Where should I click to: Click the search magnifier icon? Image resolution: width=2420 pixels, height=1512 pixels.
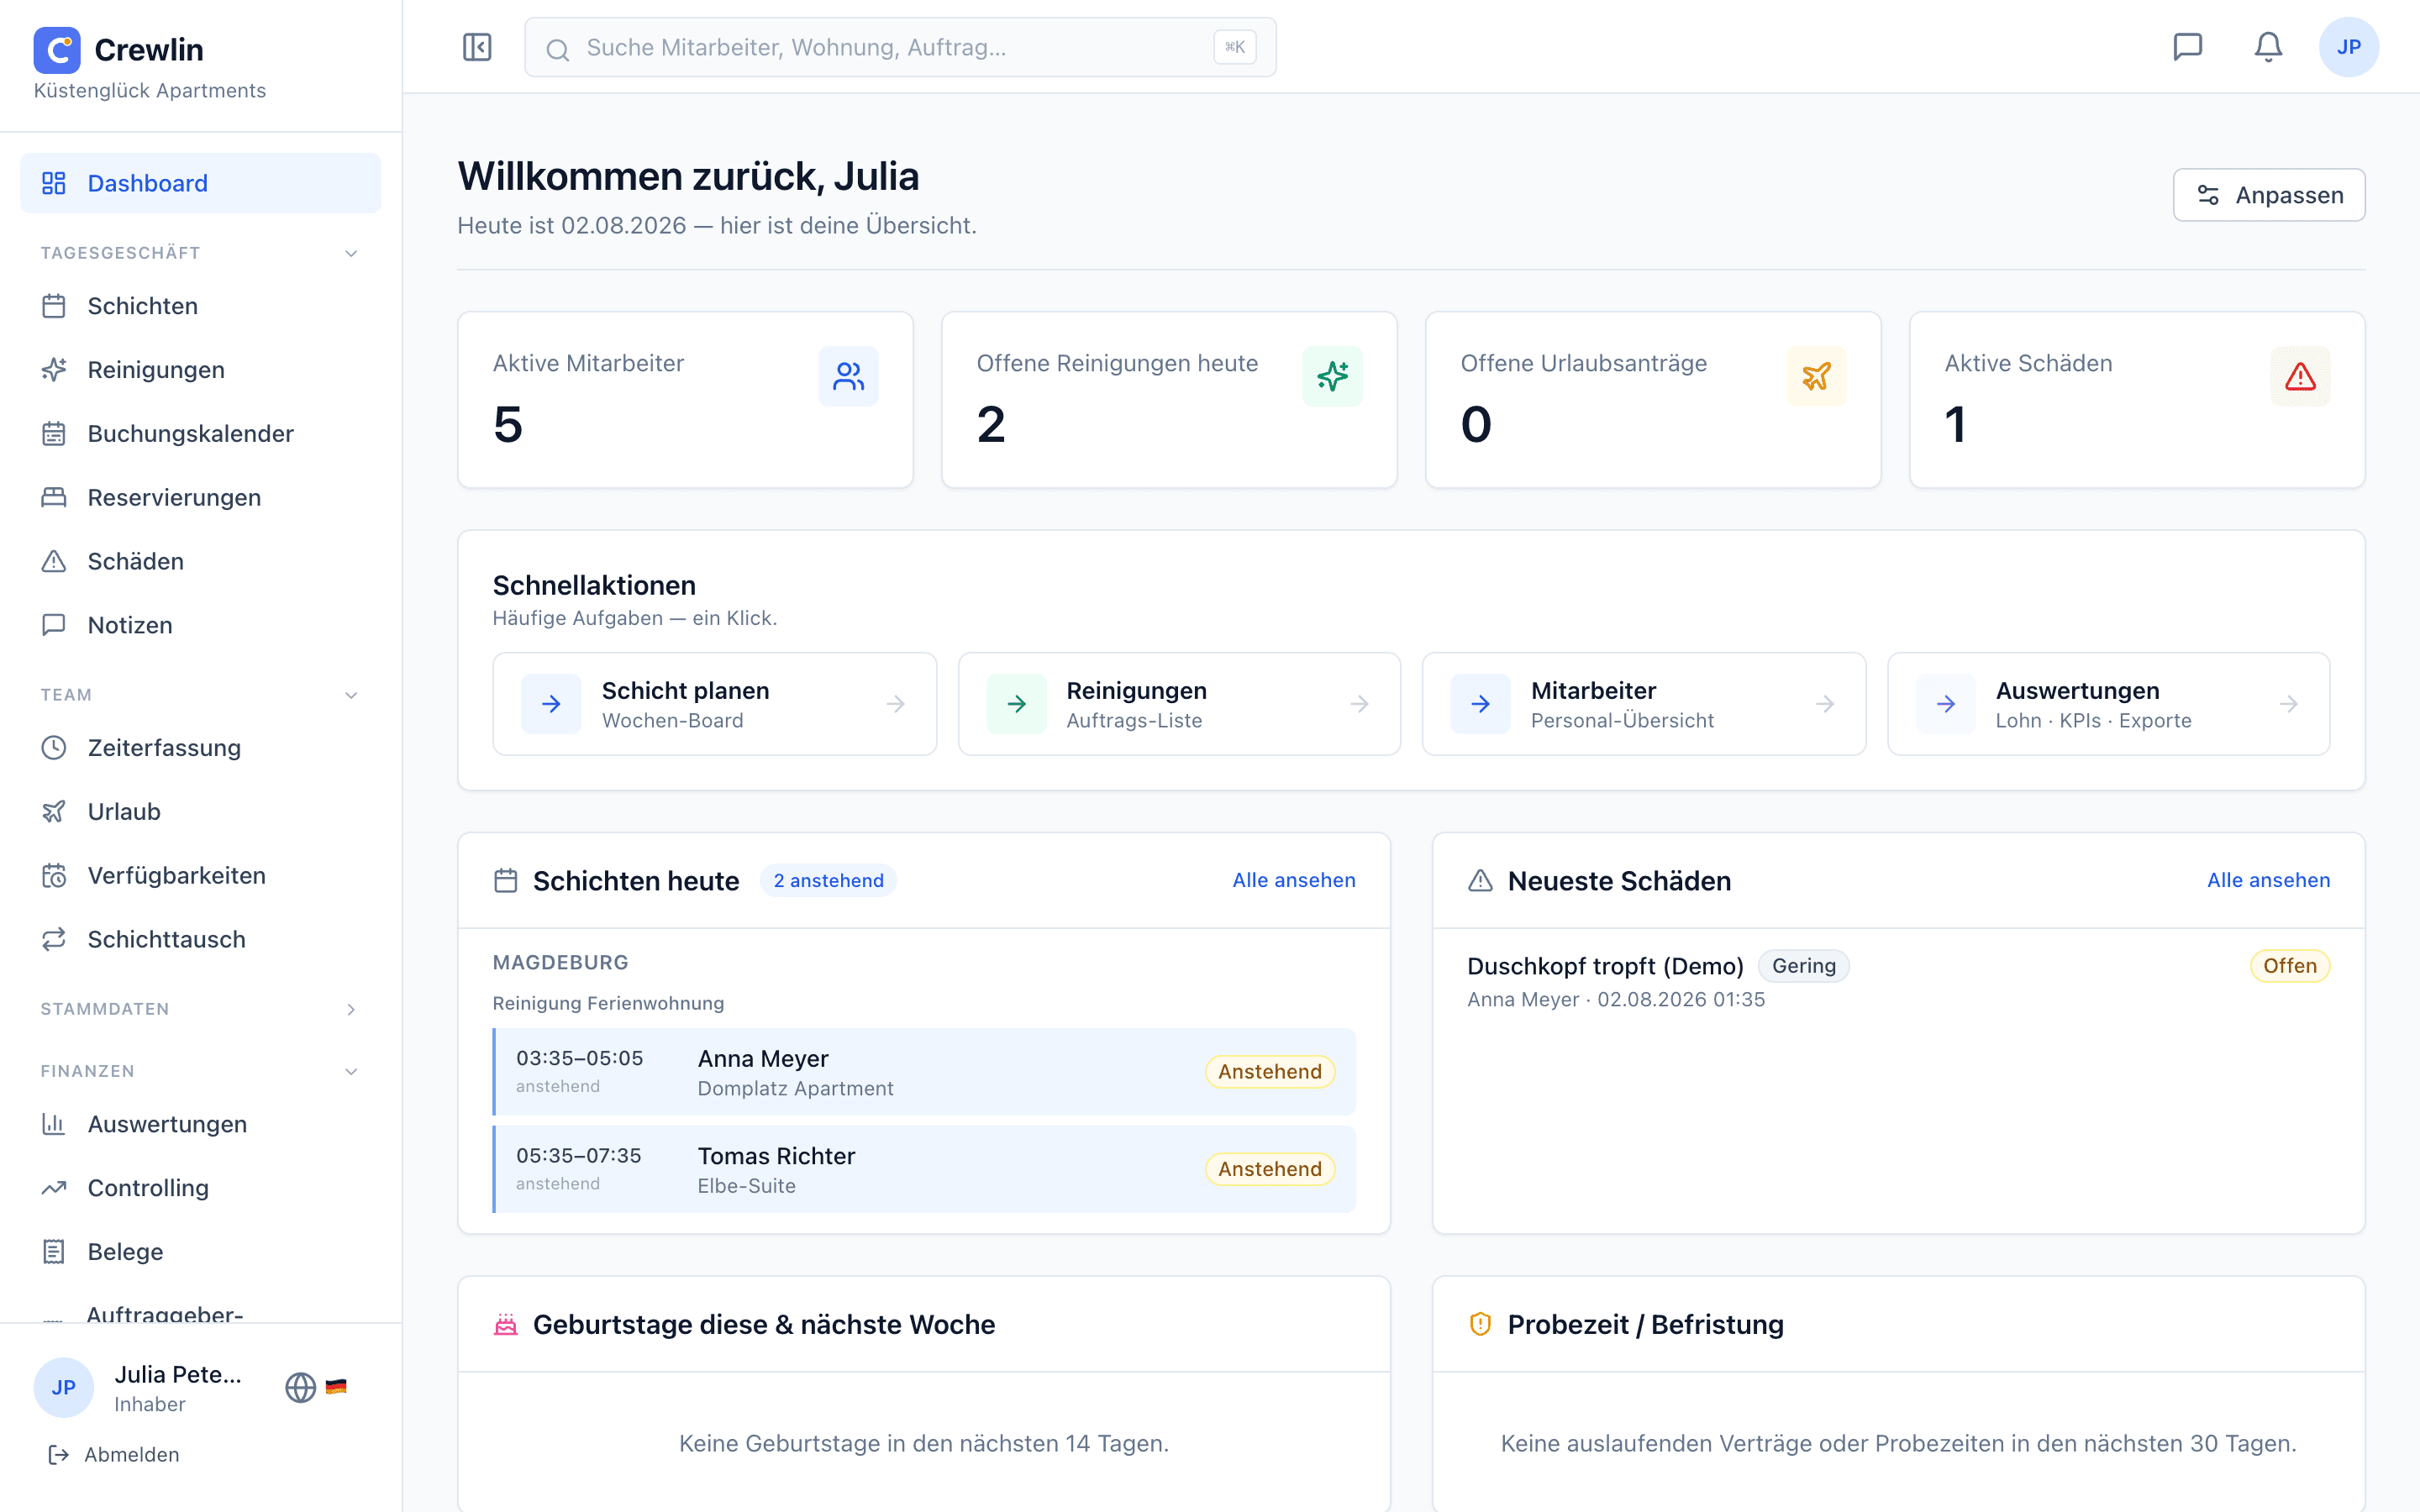[x=558, y=49]
